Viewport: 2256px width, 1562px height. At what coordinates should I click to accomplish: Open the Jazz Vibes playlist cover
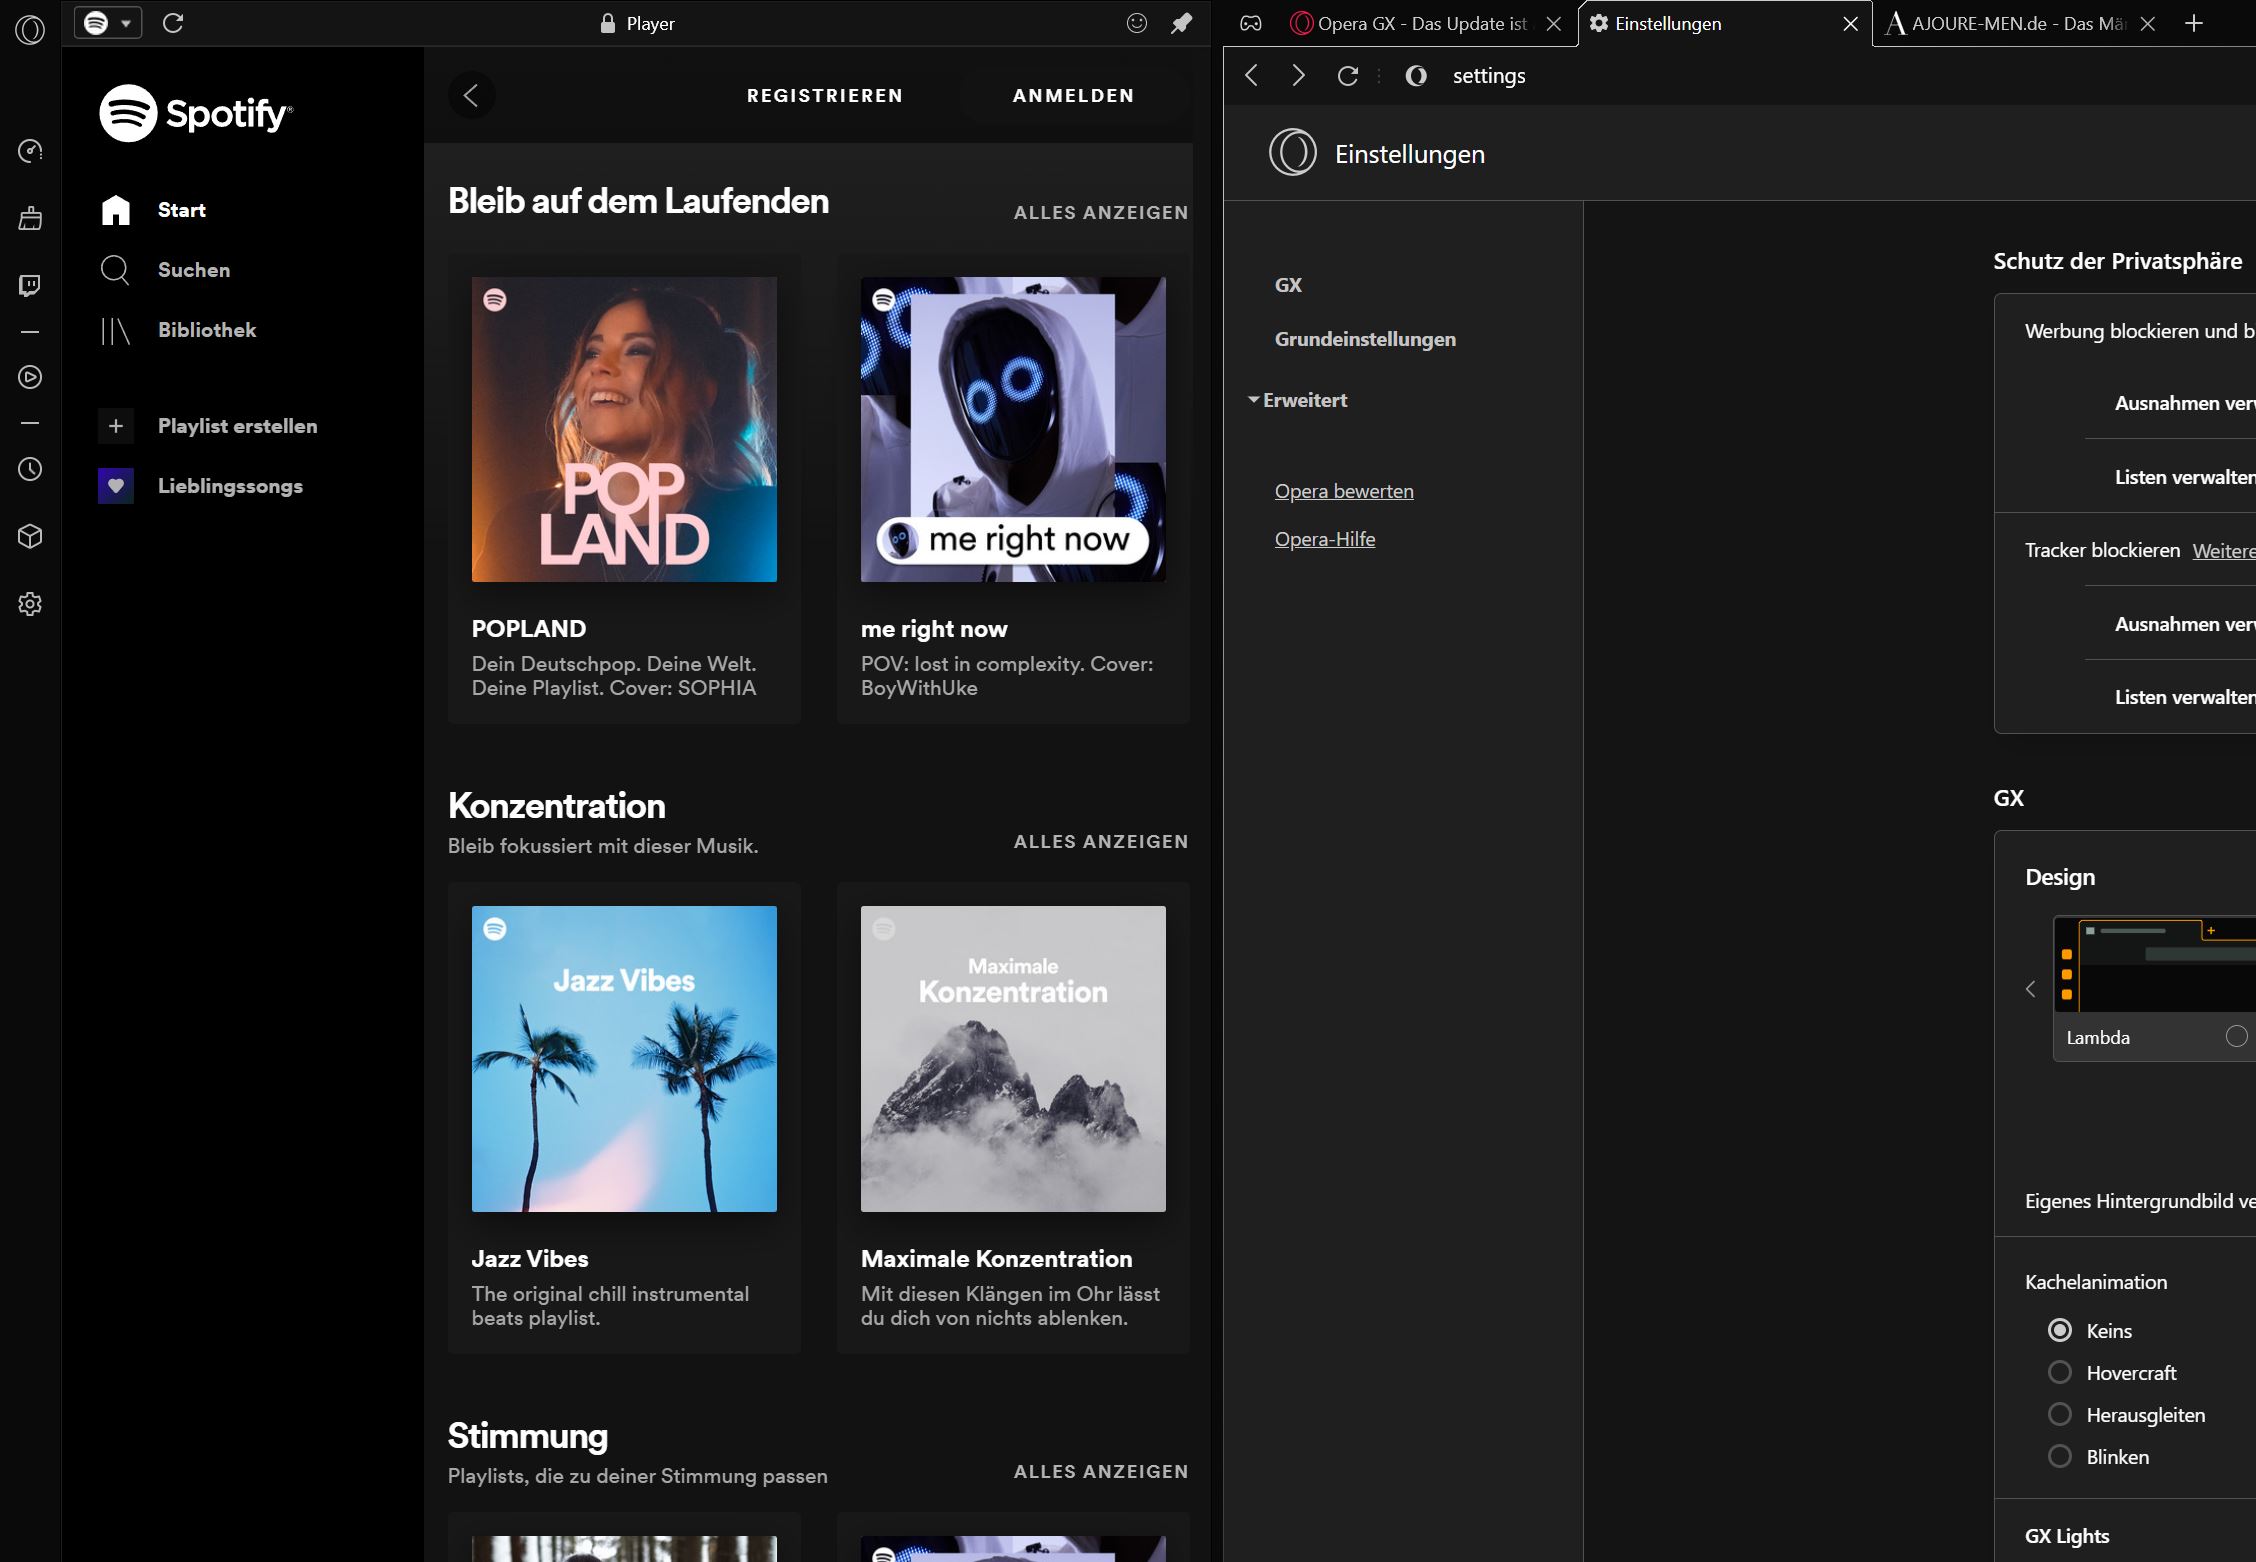(x=624, y=1059)
